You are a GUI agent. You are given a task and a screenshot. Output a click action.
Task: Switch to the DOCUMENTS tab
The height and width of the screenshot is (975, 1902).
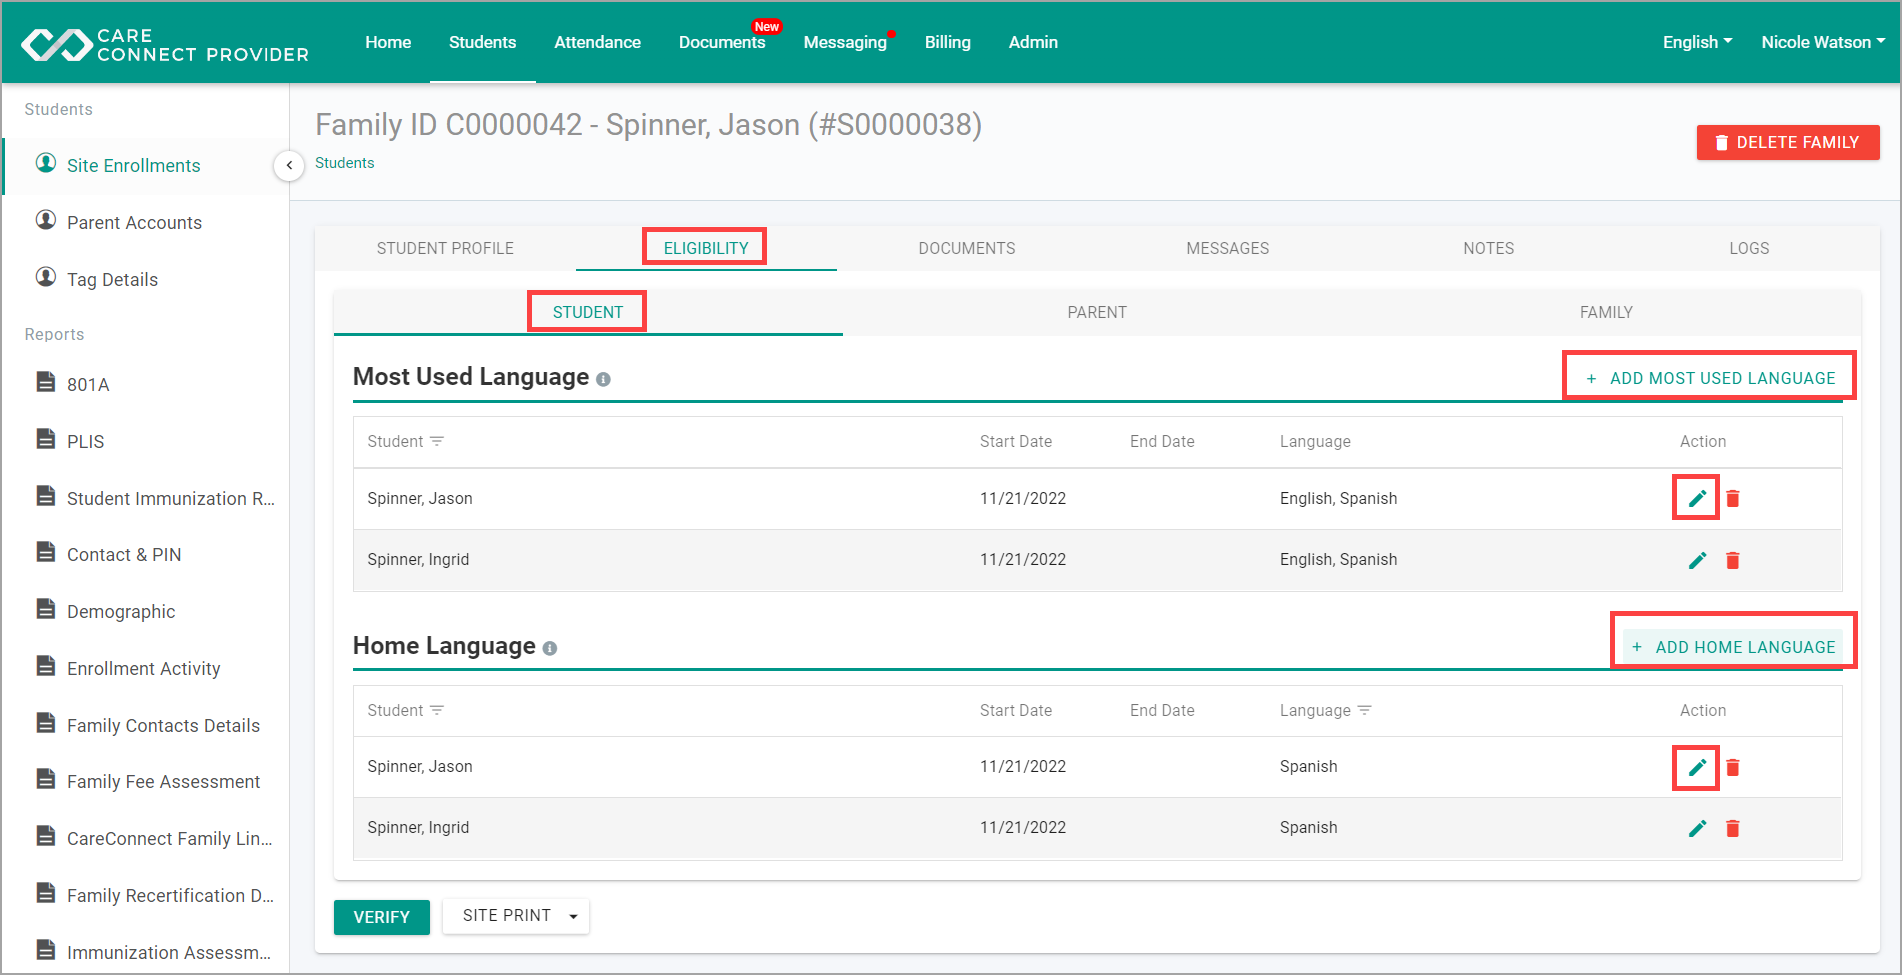pos(967,248)
